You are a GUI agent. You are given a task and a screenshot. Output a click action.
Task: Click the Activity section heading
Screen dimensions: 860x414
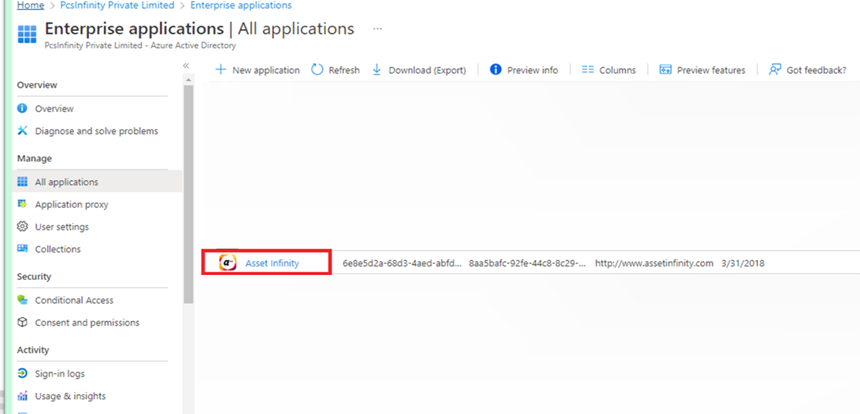coord(33,350)
